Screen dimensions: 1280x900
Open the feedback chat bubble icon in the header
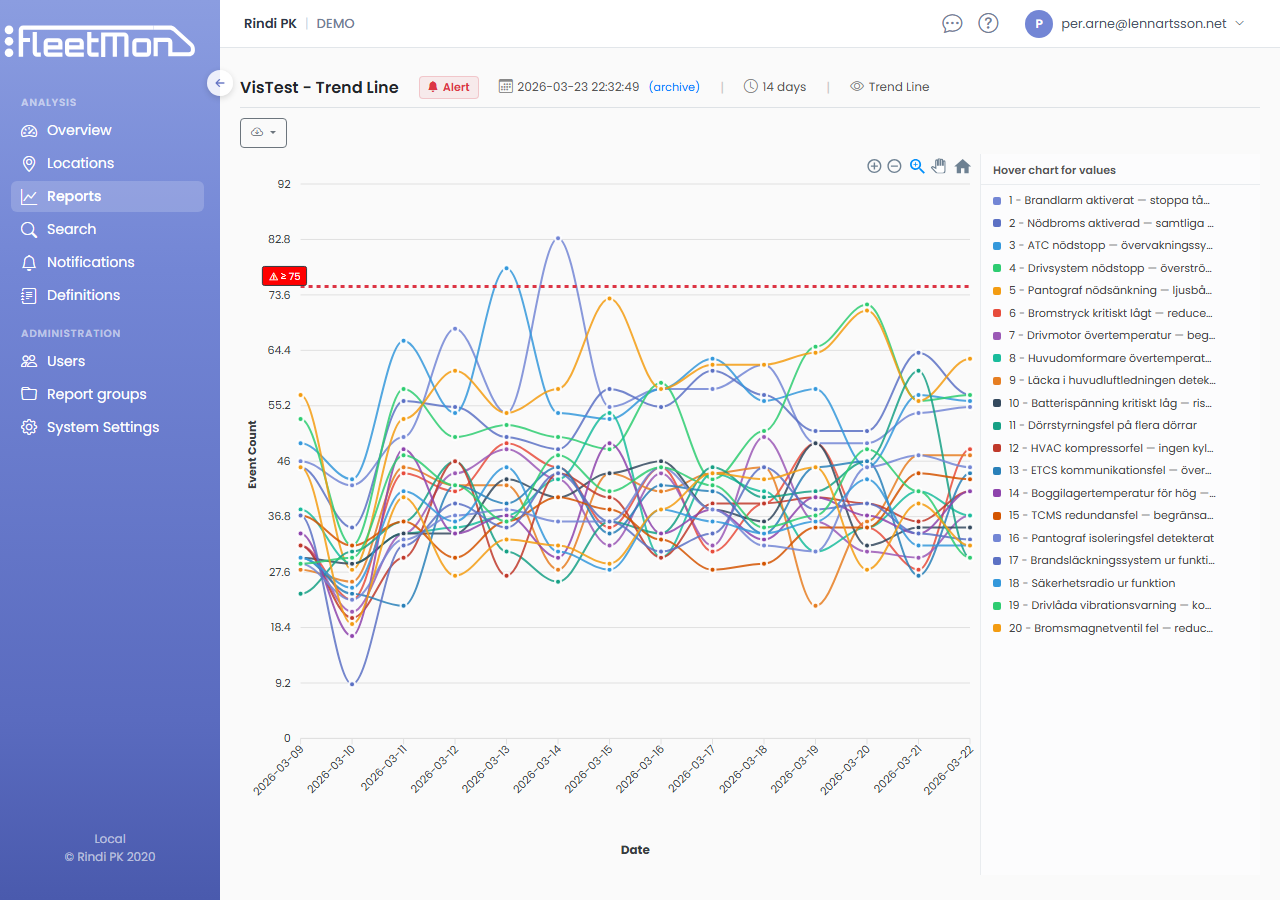tap(952, 23)
